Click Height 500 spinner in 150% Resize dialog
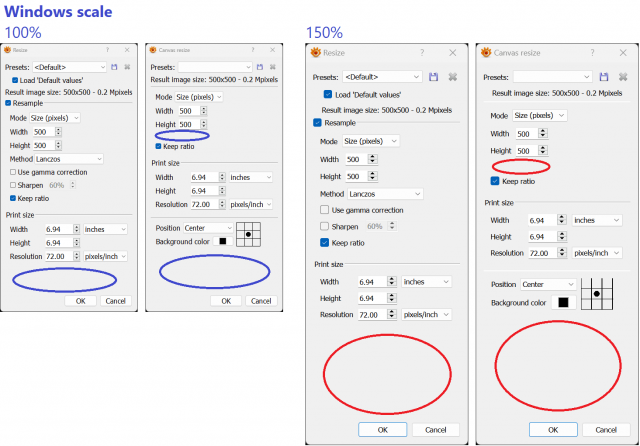 (372, 176)
